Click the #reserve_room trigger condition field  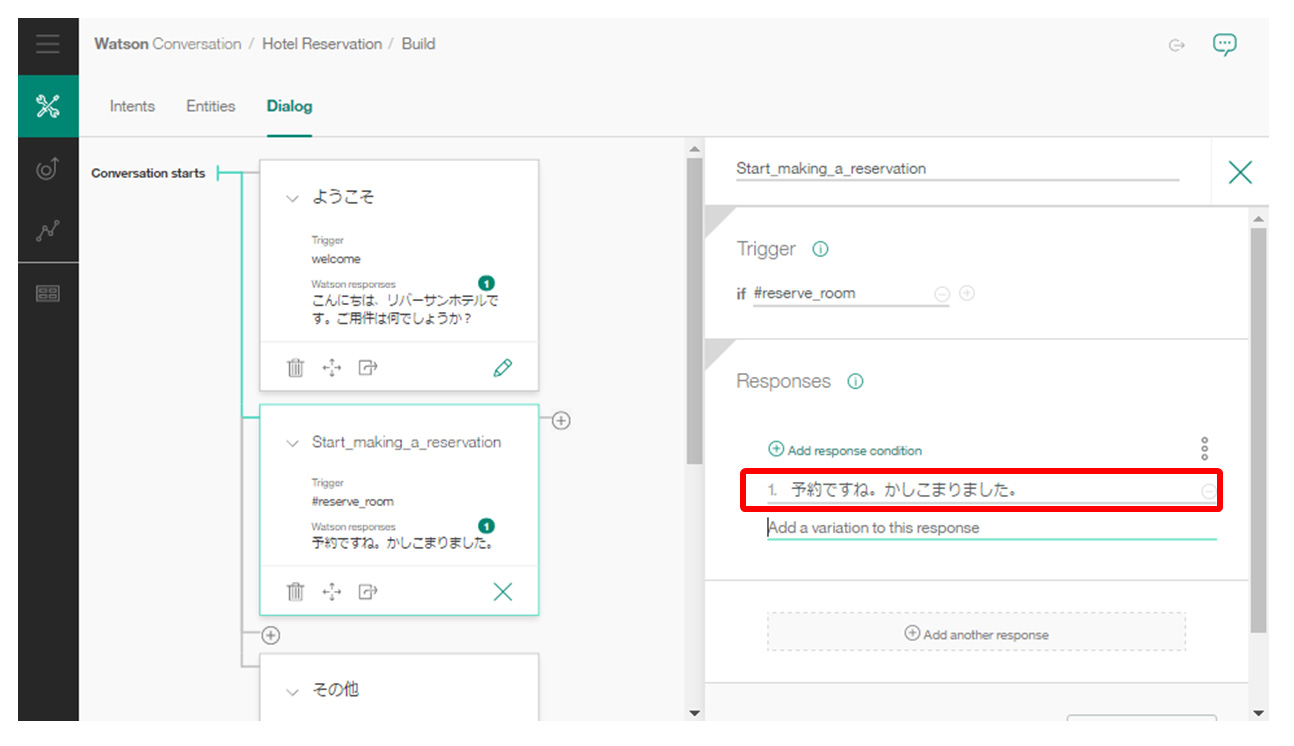click(850, 294)
